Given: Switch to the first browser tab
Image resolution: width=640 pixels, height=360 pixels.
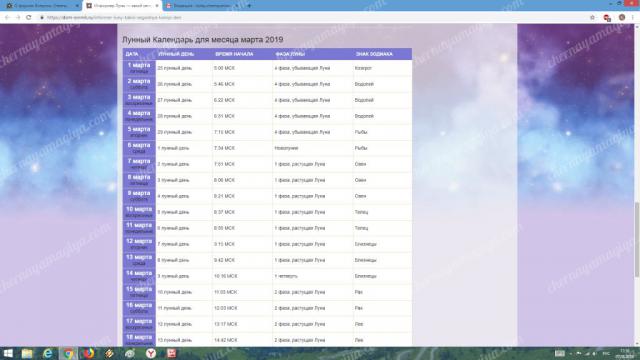Looking at the screenshot, I should [41, 6].
